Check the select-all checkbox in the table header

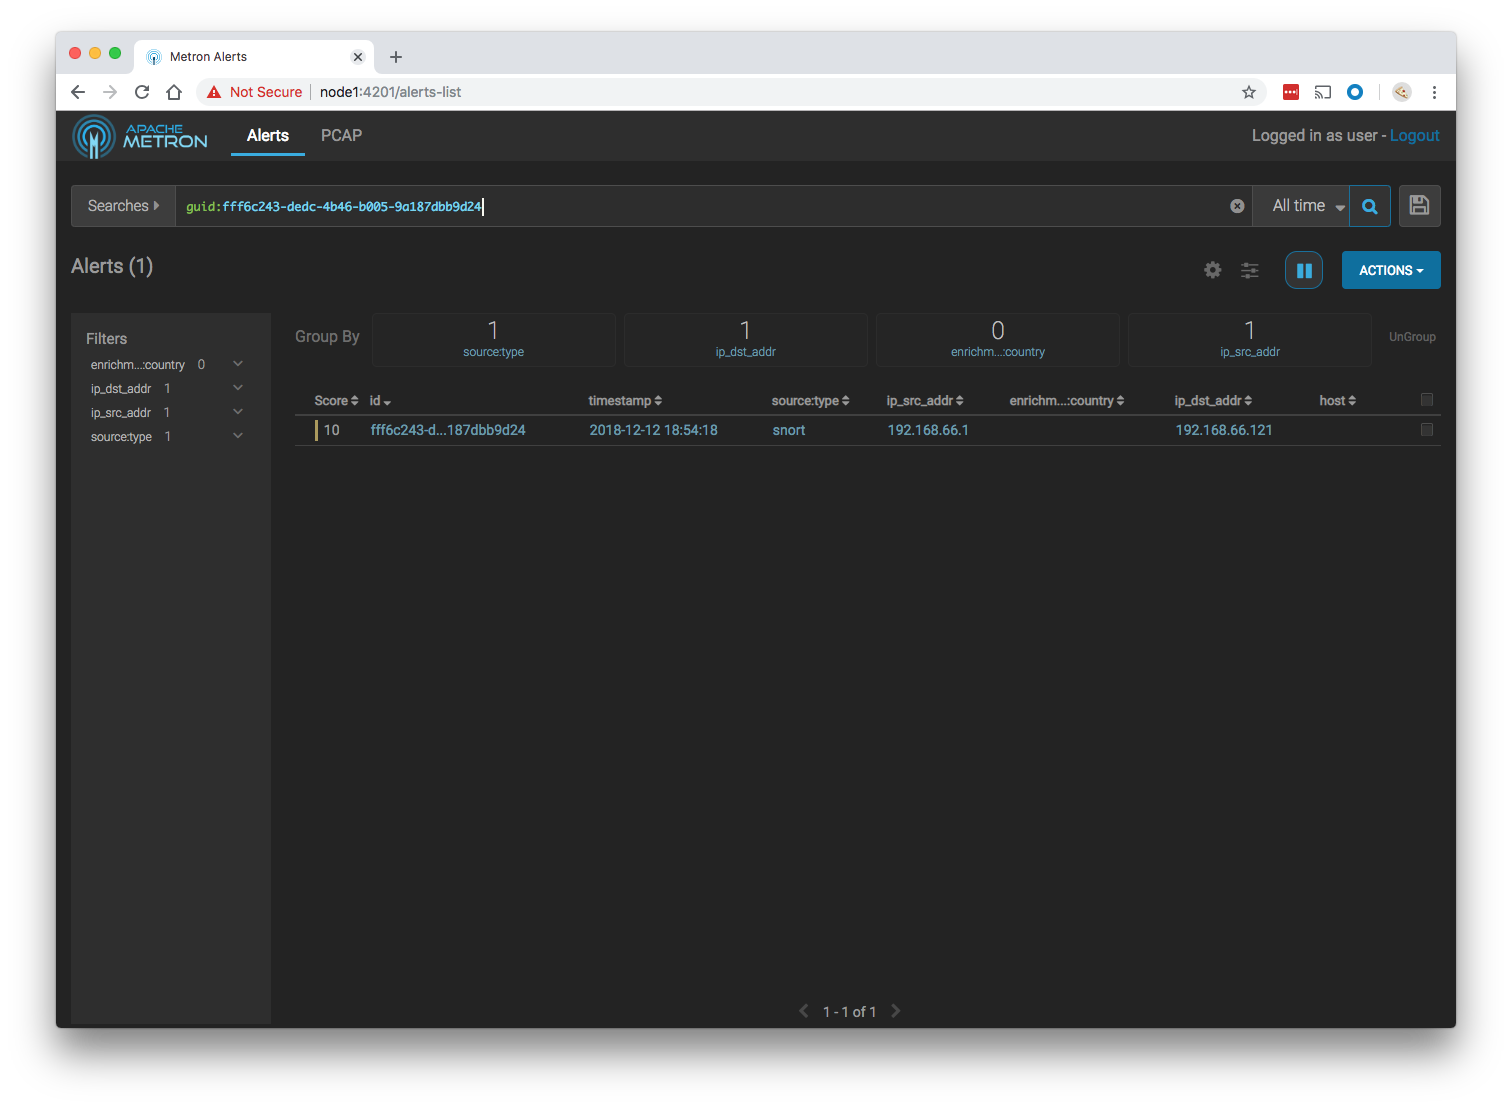click(1427, 399)
